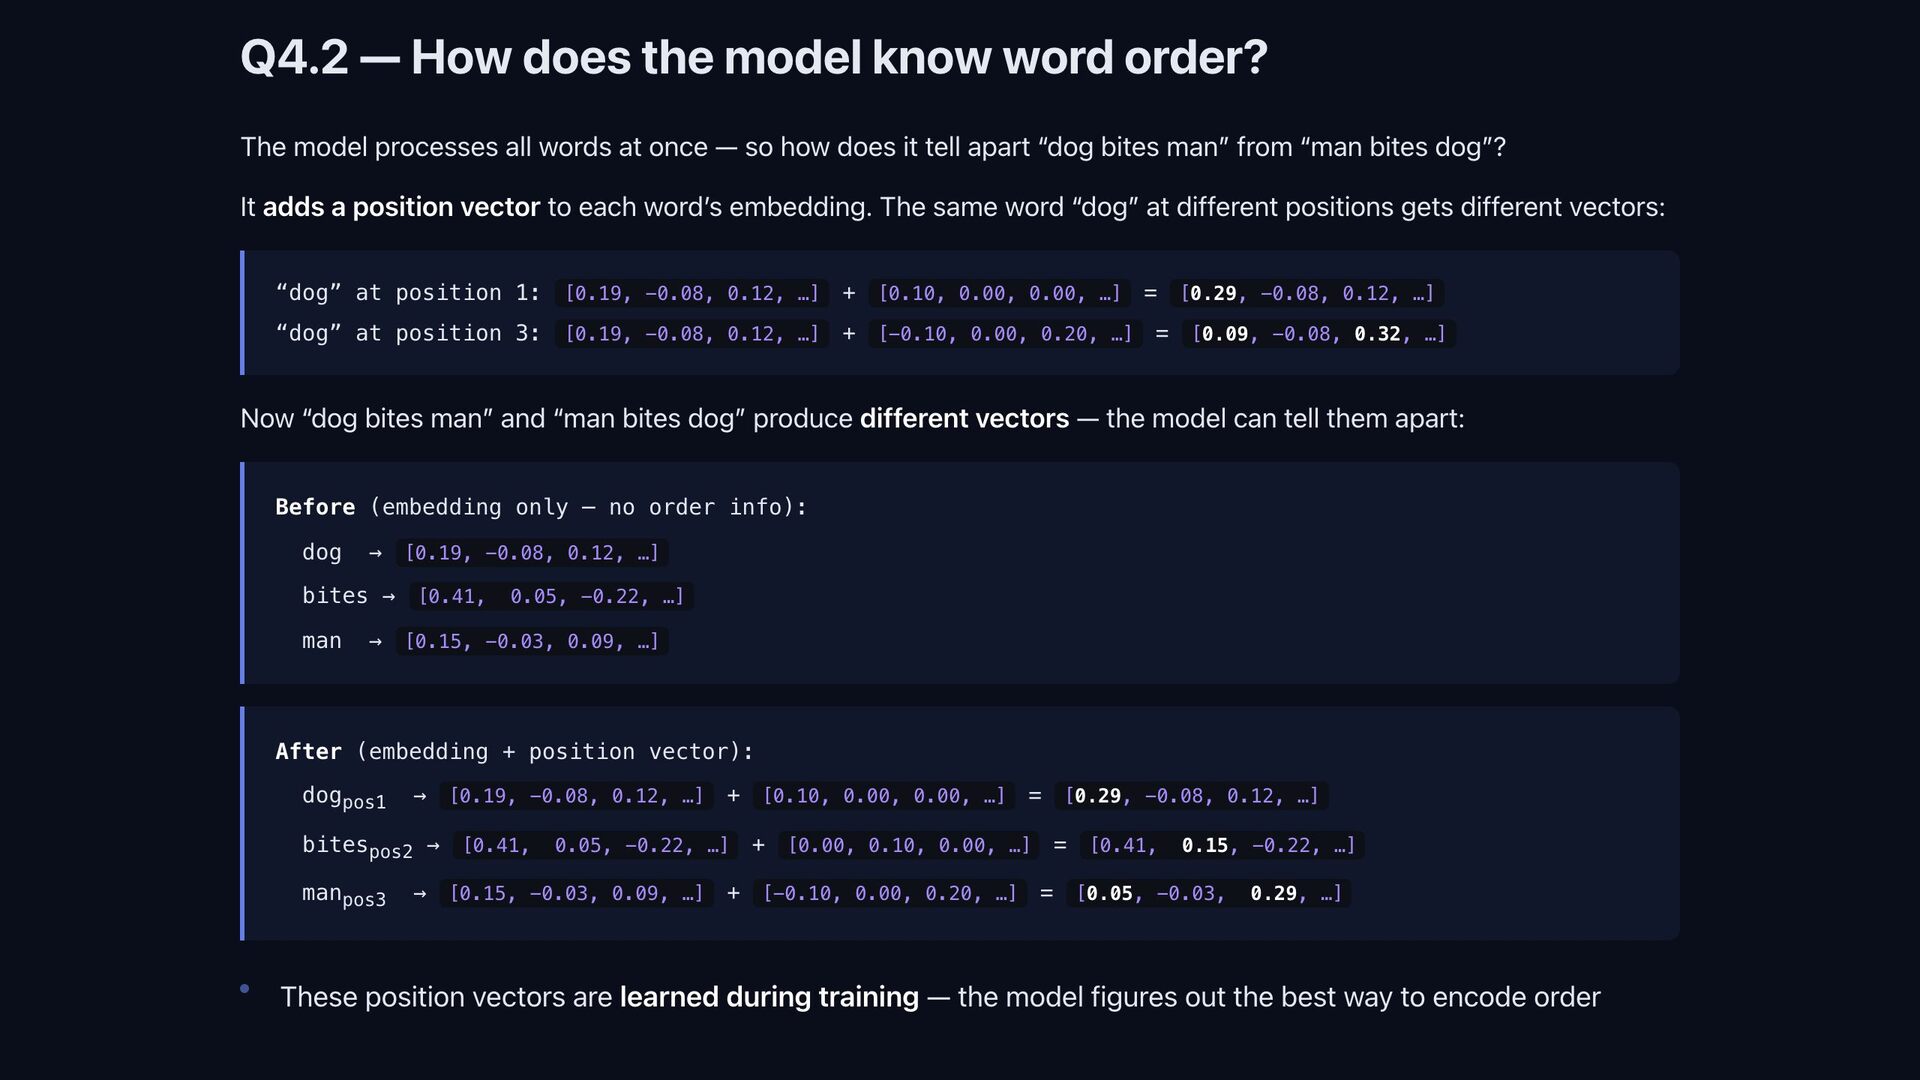1920x1080 pixels.
Task: Click the embedding vector in the position 1 row
Action: tap(691, 293)
